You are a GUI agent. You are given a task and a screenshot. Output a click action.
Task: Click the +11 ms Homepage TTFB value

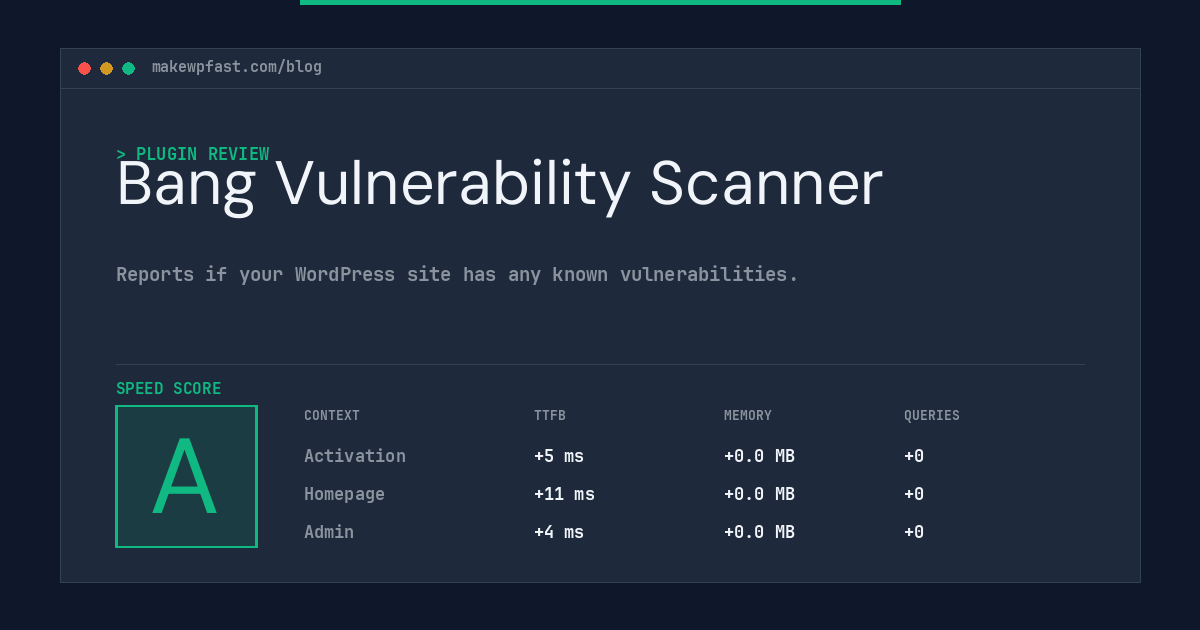coord(564,494)
